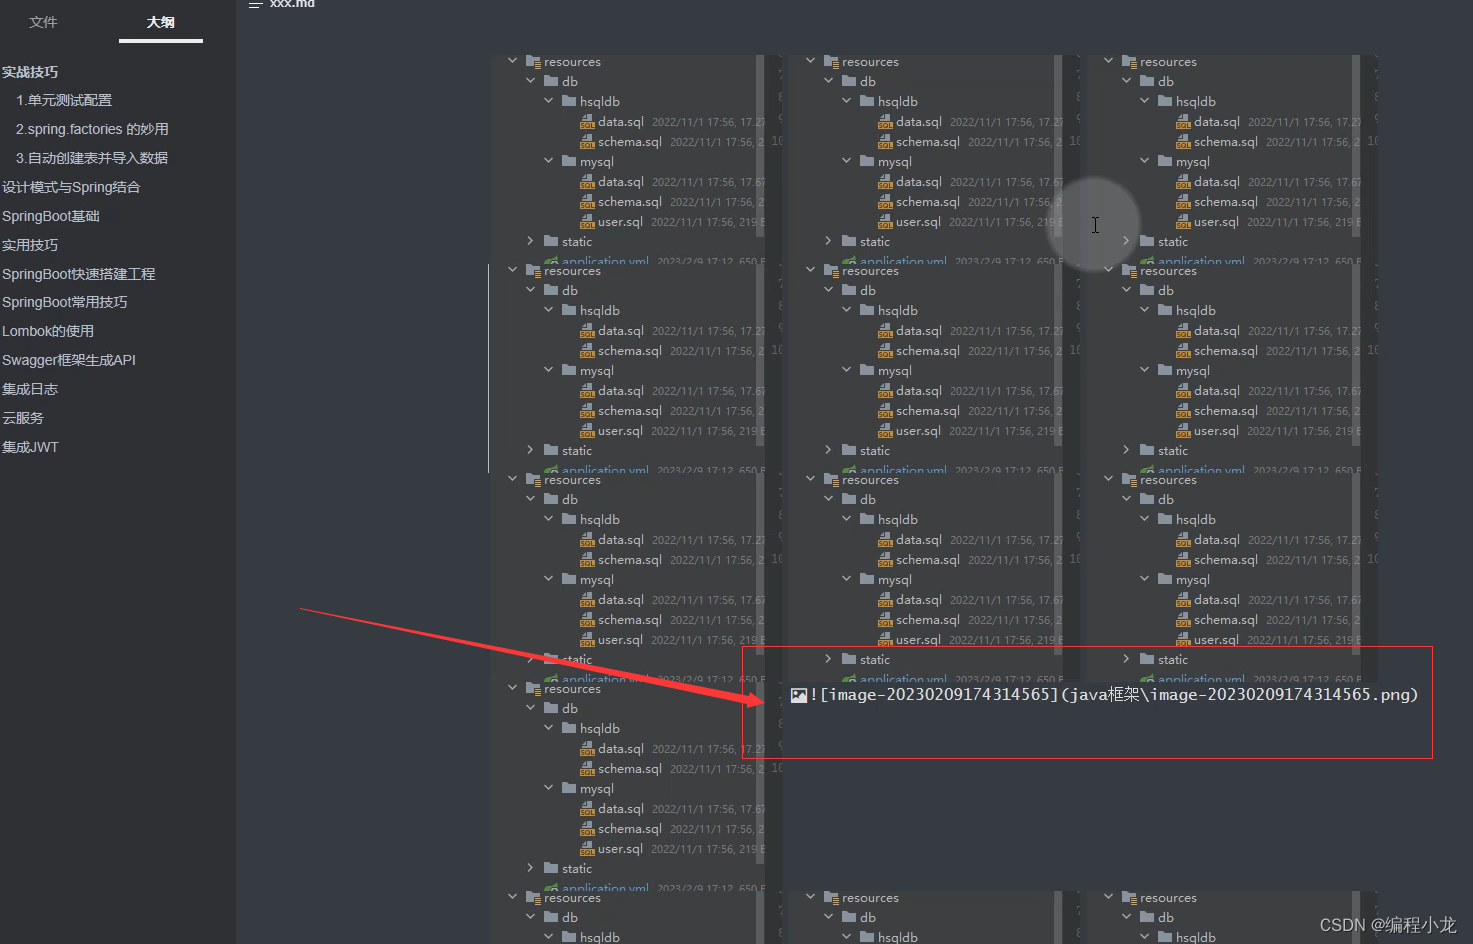Navigate to 集成日志 heading
Image resolution: width=1473 pixels, height=944 pixels.
click(x=30, y=390)
